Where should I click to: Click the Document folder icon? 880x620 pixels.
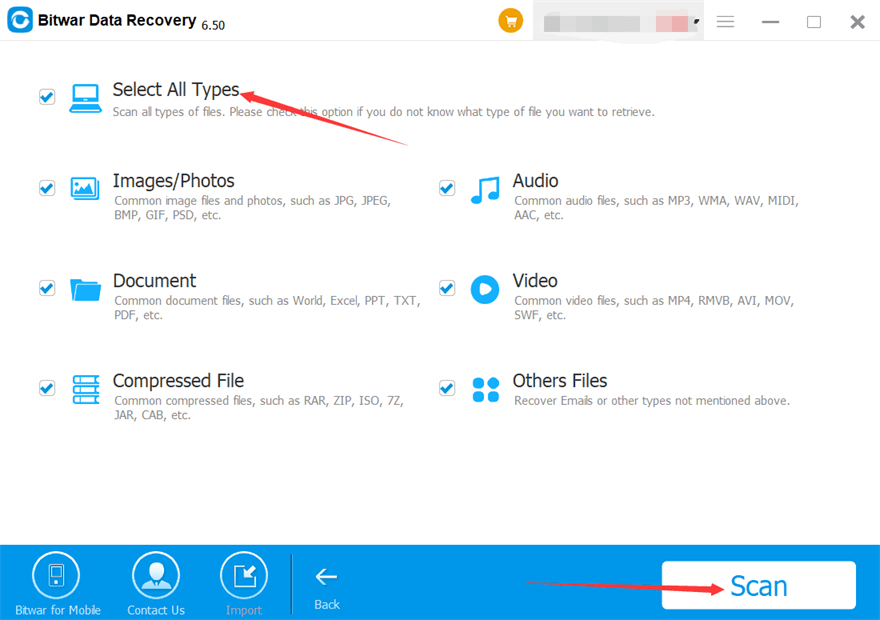85,290
